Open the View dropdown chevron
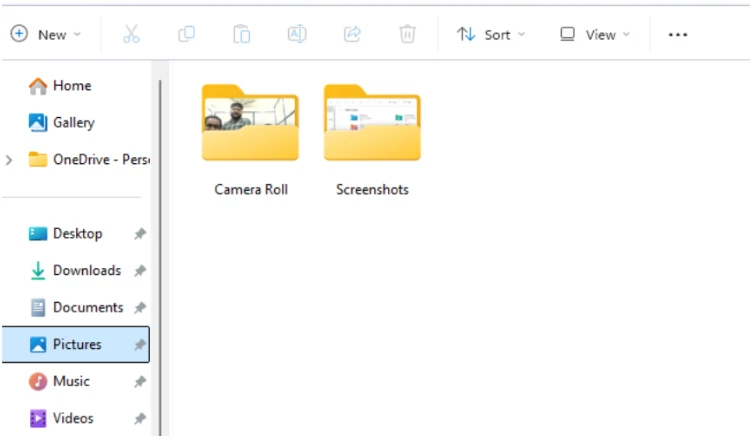The height and width of the screenshot is (436, 750). [626, 34]
